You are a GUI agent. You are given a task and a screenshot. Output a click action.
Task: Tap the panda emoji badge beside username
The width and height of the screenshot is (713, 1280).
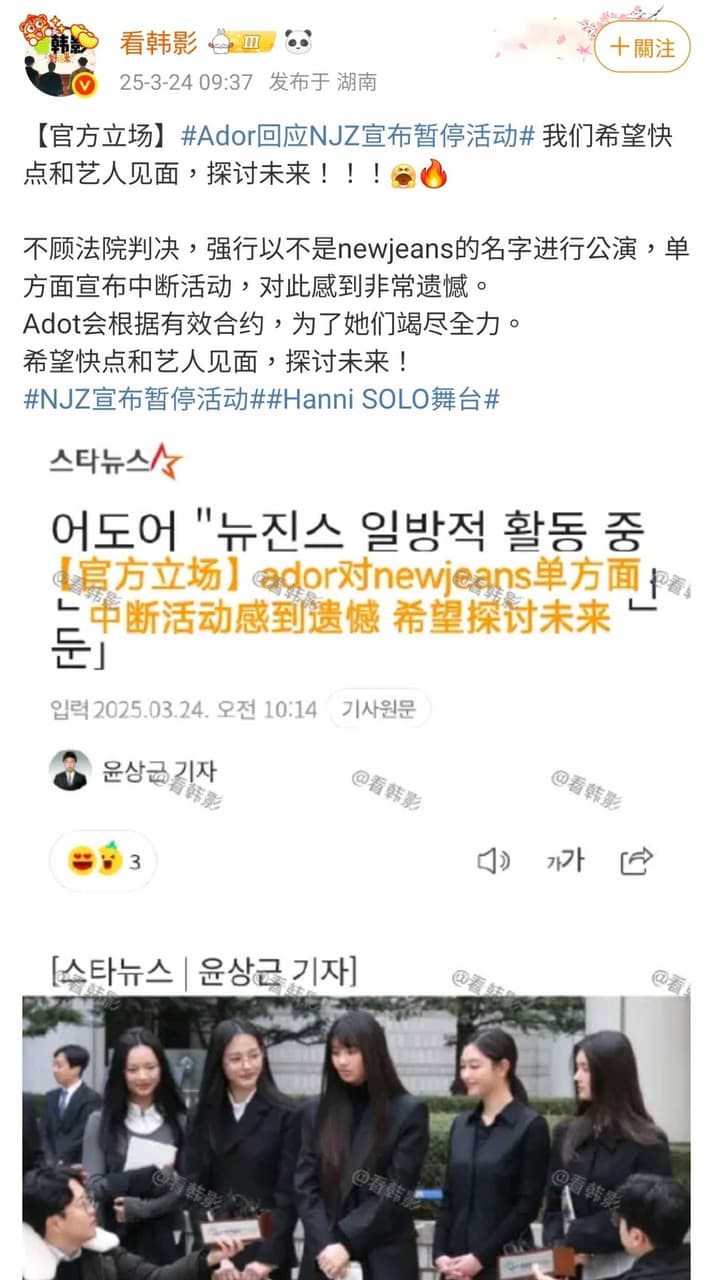[x=297, y=42]
